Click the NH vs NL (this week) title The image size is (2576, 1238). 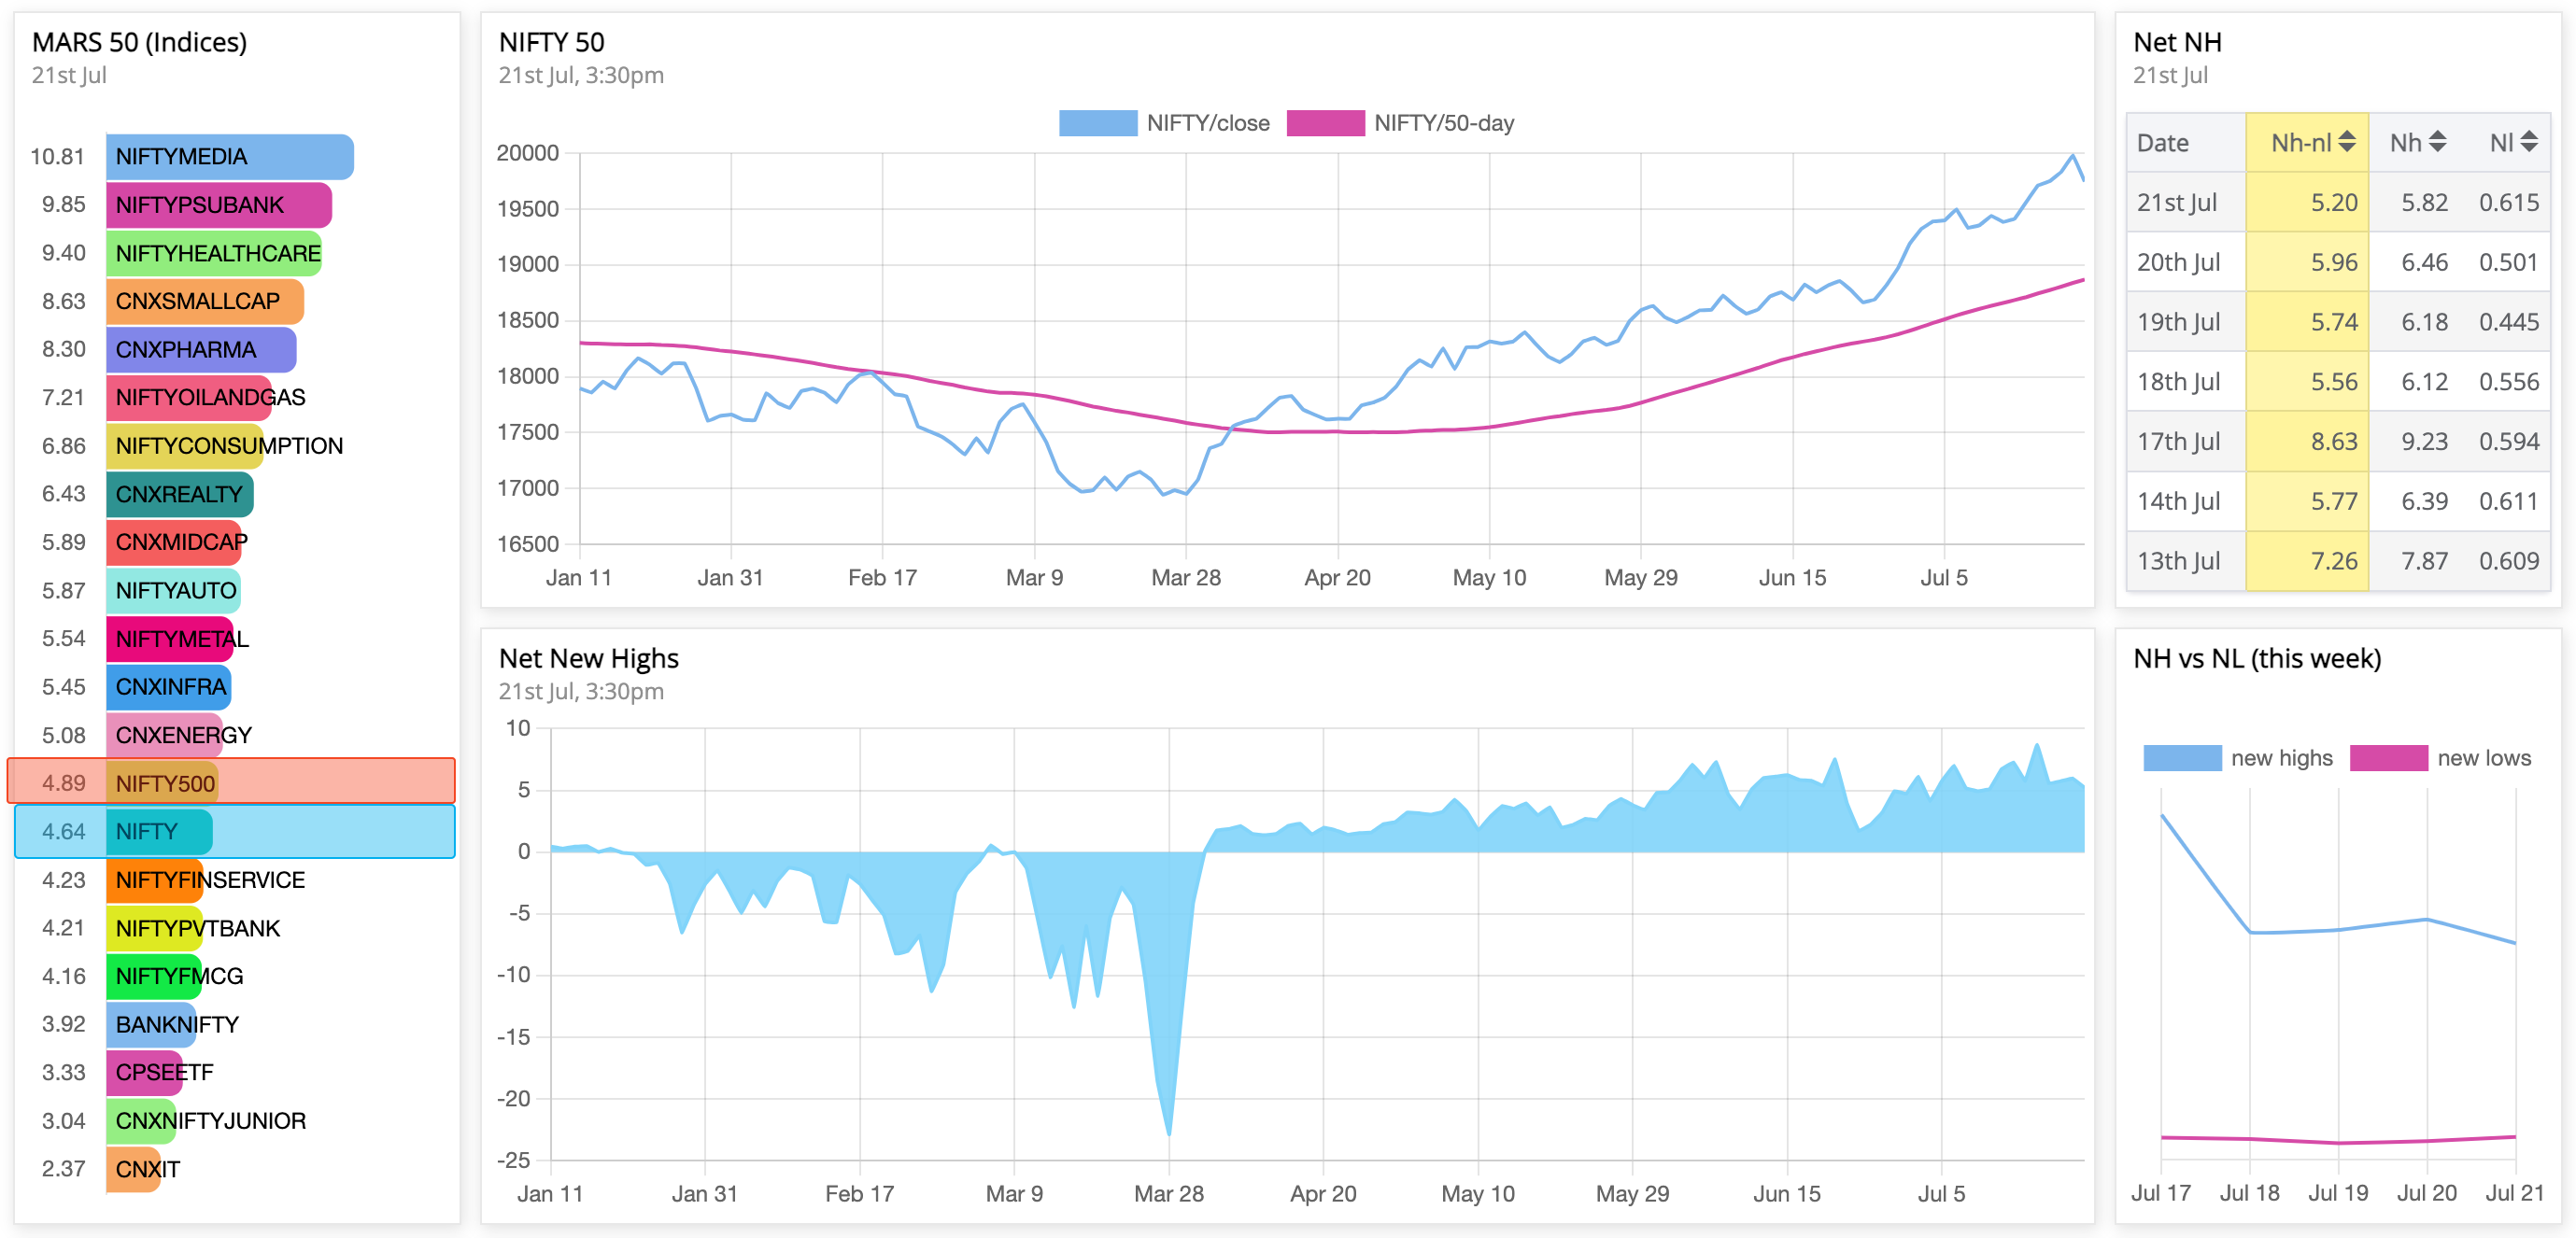pyautogui.click(x=2257, y=658)
